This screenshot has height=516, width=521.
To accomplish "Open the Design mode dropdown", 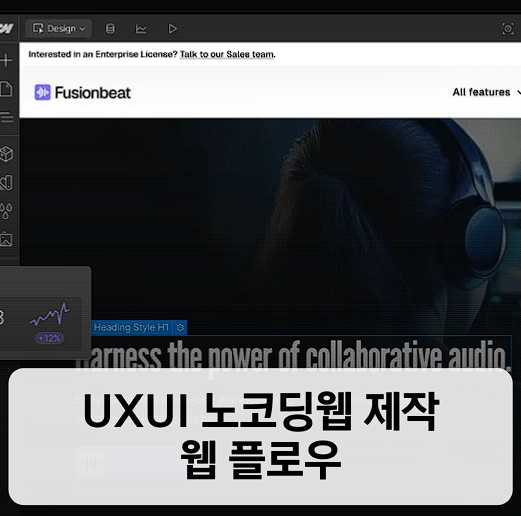I will pyautogui.click(x=59, y=29).
